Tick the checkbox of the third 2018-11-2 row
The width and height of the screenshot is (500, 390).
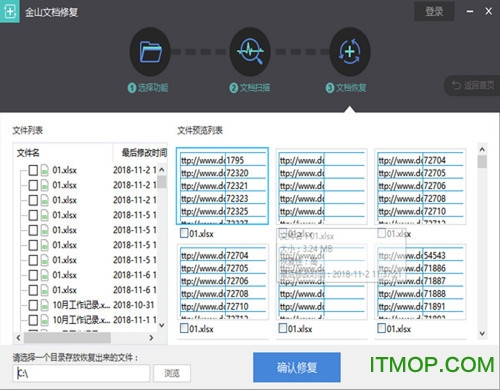(x=33, y=200)
